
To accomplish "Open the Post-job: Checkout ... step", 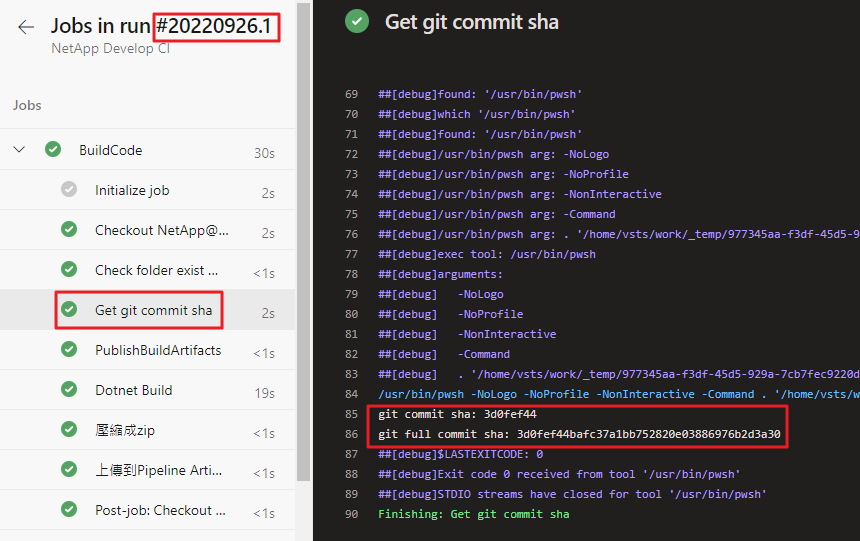I will tap(160, 511).
